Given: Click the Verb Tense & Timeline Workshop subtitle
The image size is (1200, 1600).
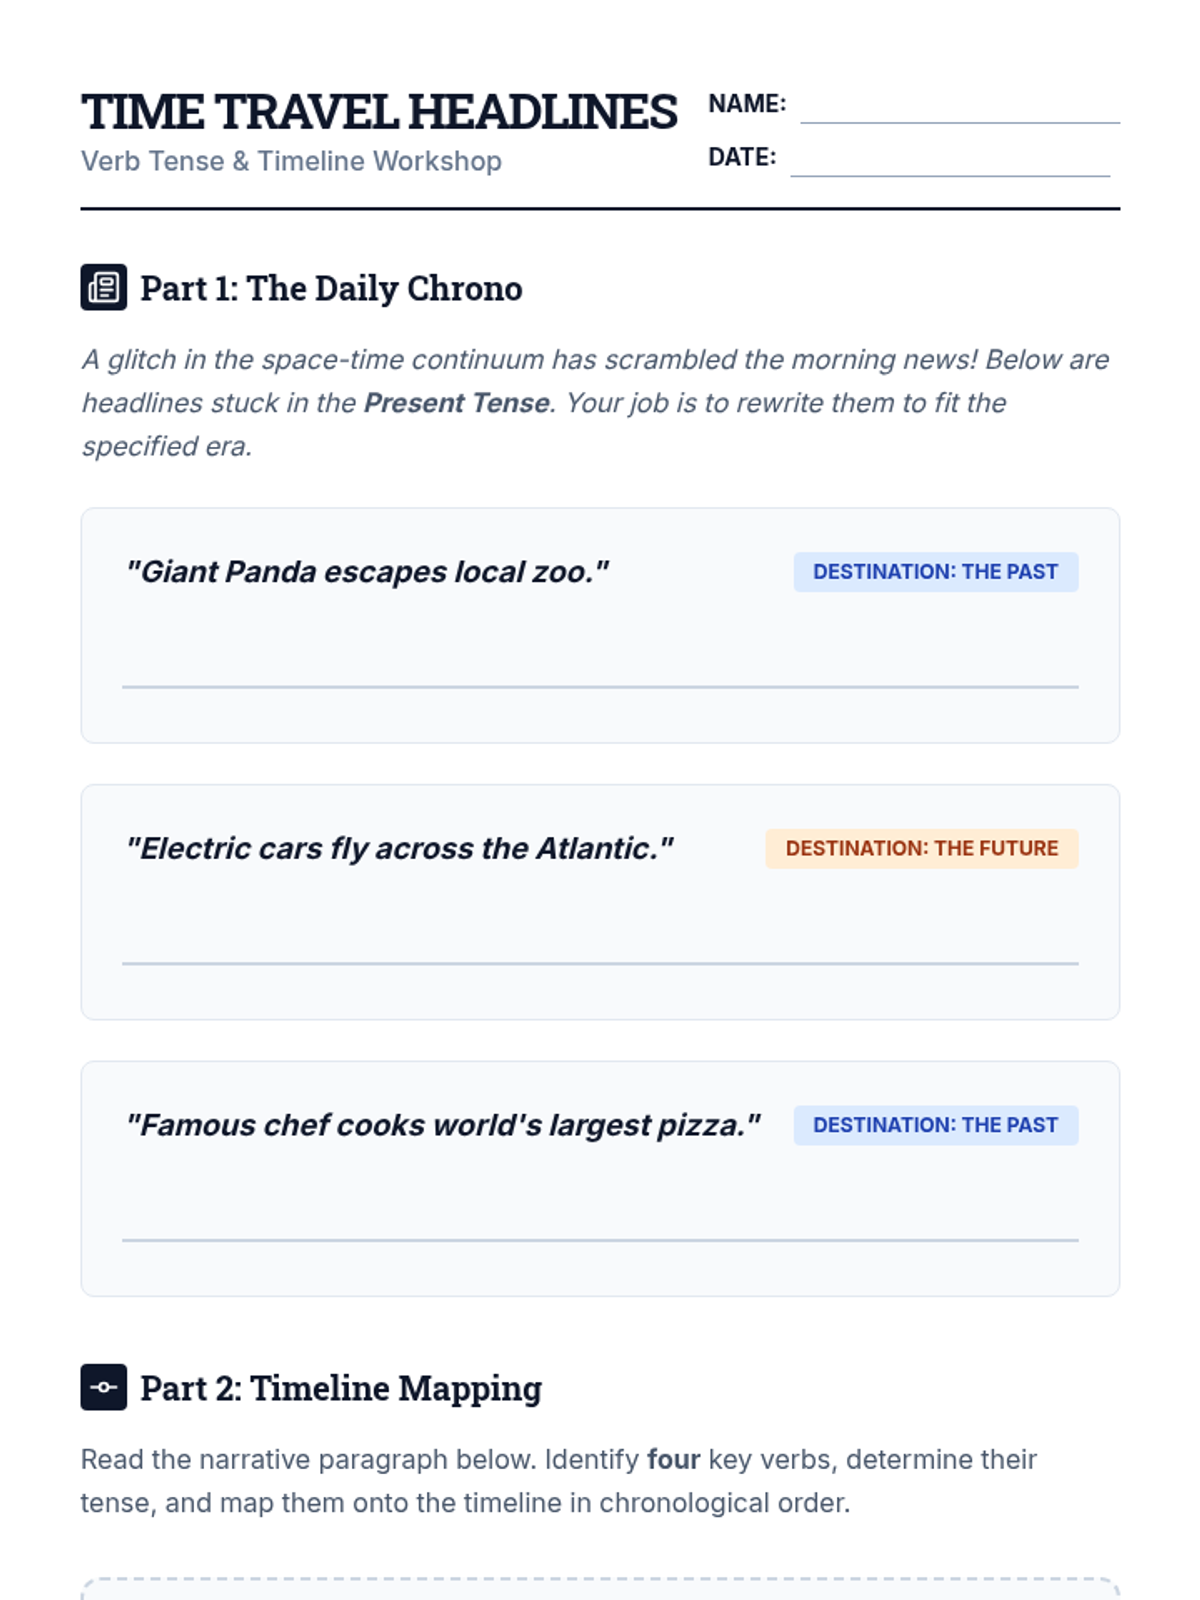Looking at the screenshot, I should tap(291, 161).
